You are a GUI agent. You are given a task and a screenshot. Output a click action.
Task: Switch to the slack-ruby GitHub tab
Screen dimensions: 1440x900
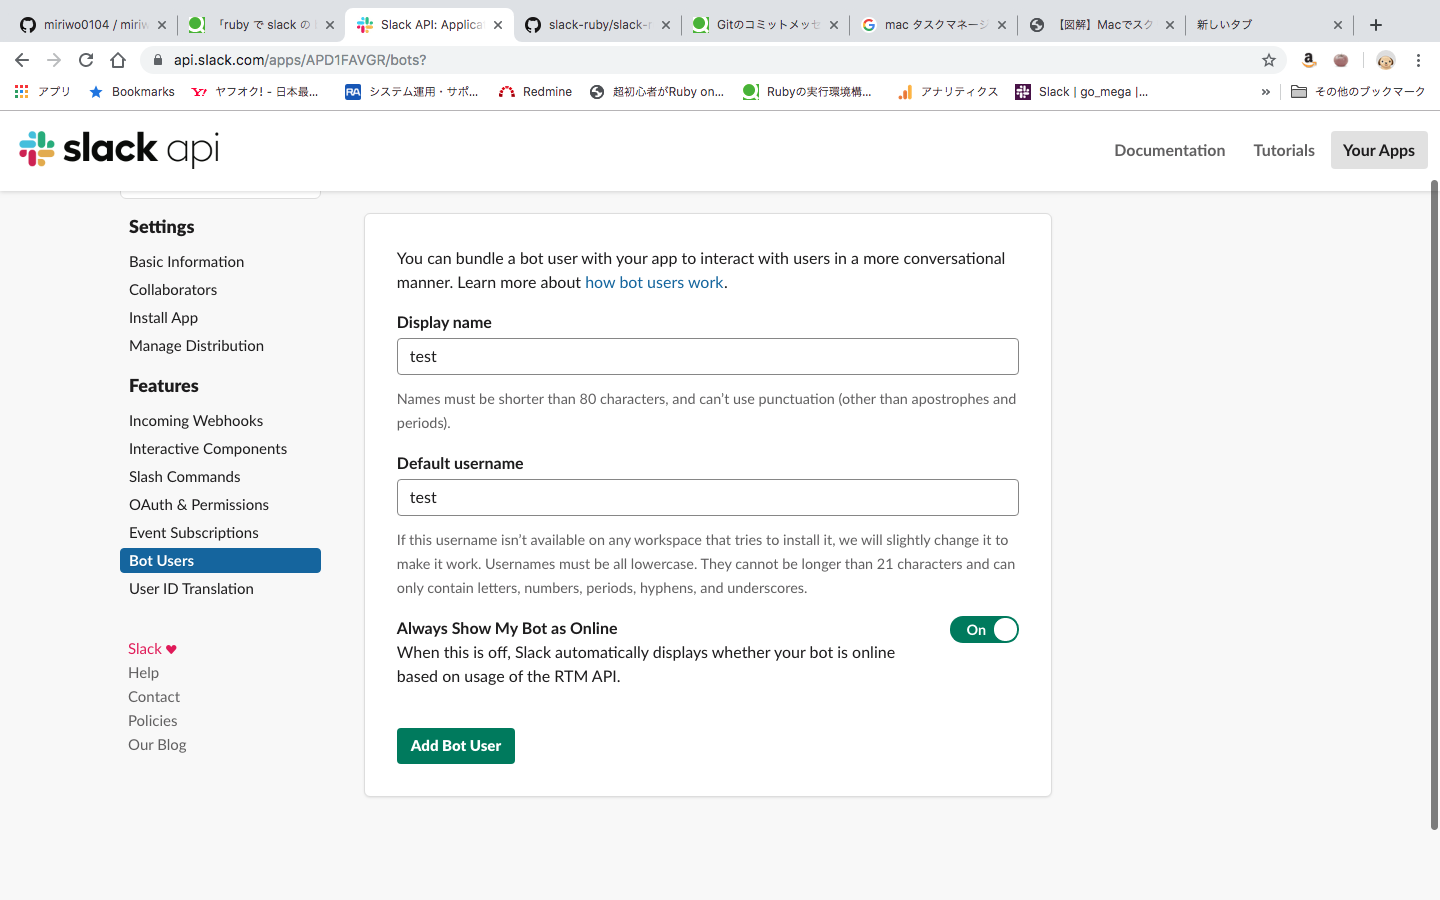(x=598, y=25)
